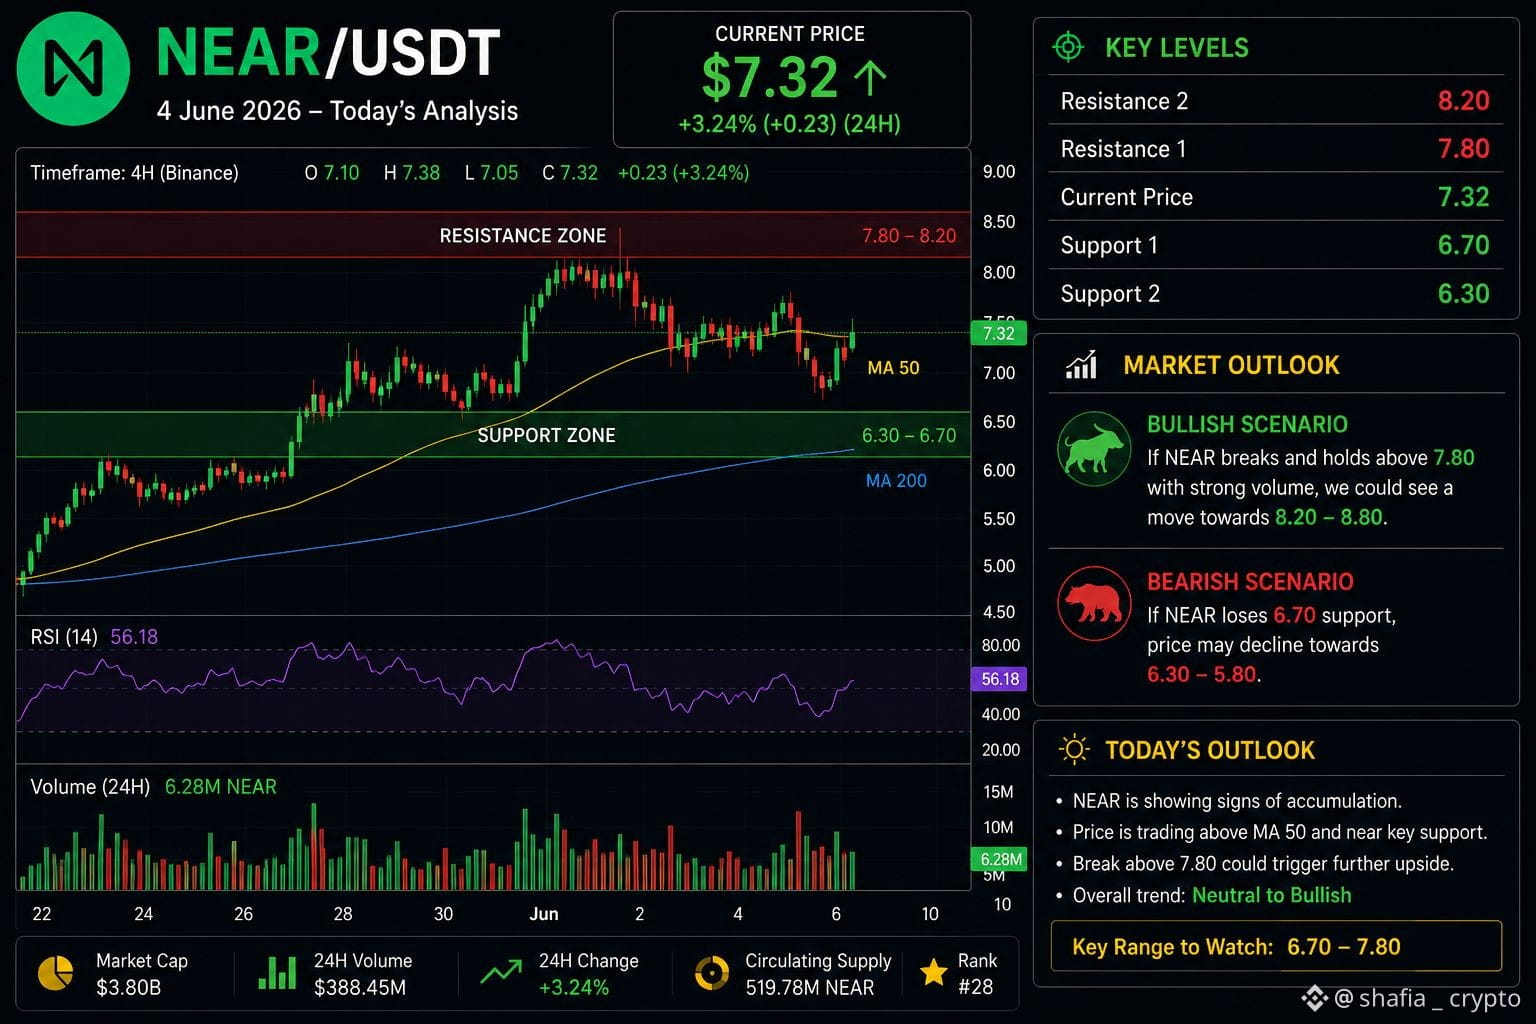
Task: Click the Key Levels crosshair target icon
Action: 1068,47
